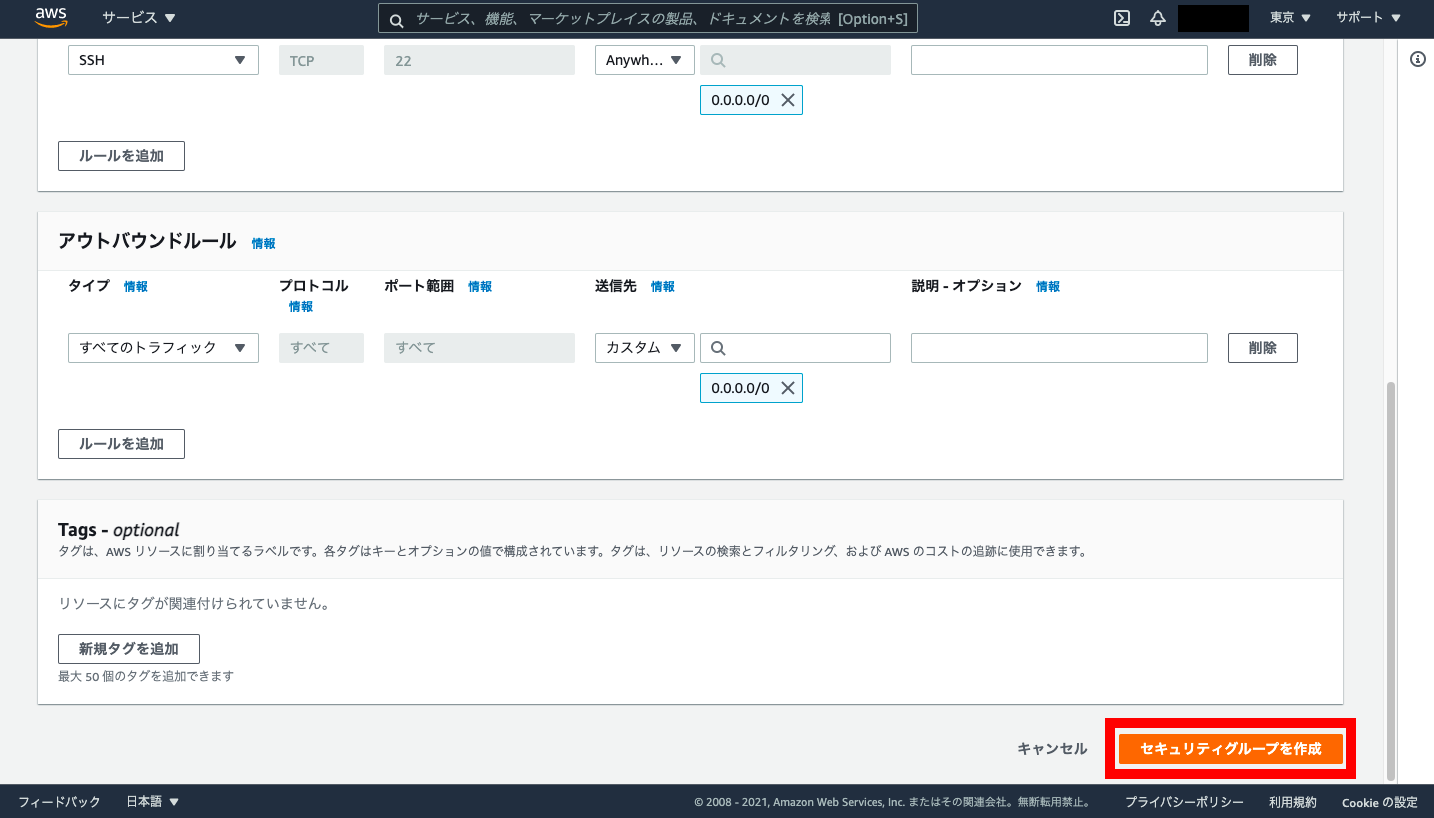The height and width of the screenshot is (818, 1434).
Task: Click セキュリティグループを作成 button
Action: (1230, 749)
